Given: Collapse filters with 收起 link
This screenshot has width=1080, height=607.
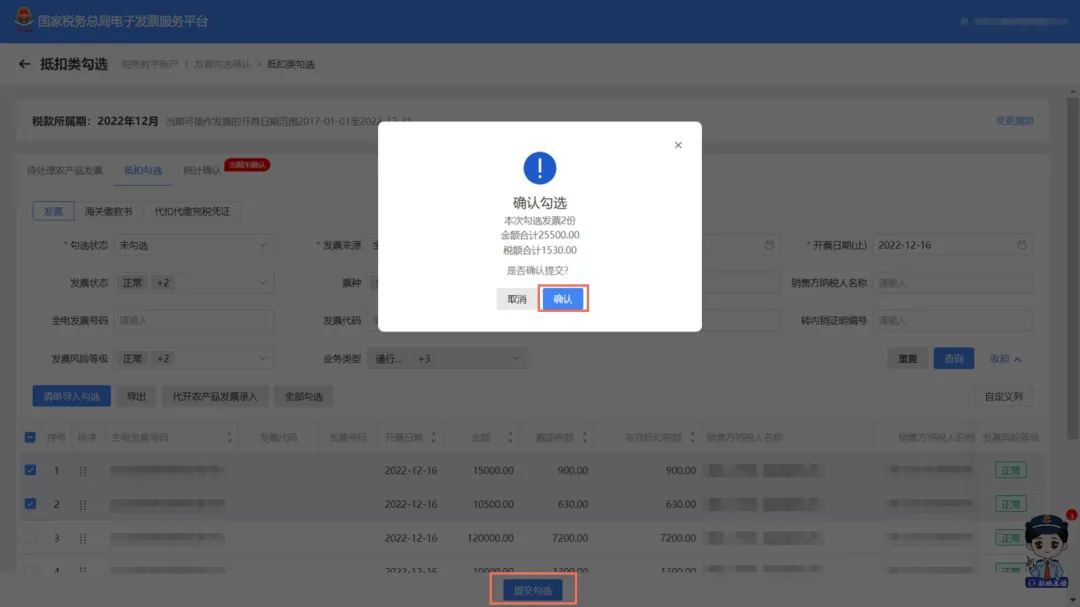Looking at the screenshot, I should coord(1005,358).
